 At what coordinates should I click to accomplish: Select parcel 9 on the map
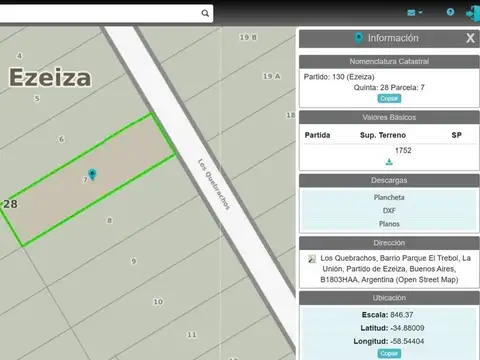coord(133,261)
